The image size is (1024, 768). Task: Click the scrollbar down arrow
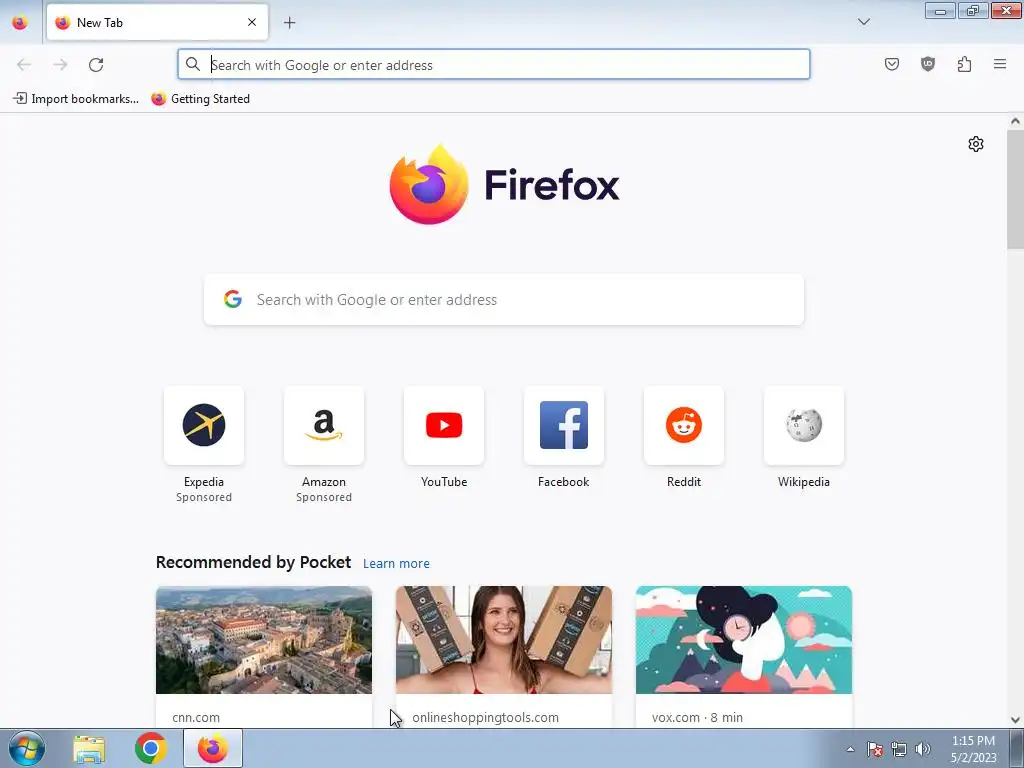coord(1015,720)
